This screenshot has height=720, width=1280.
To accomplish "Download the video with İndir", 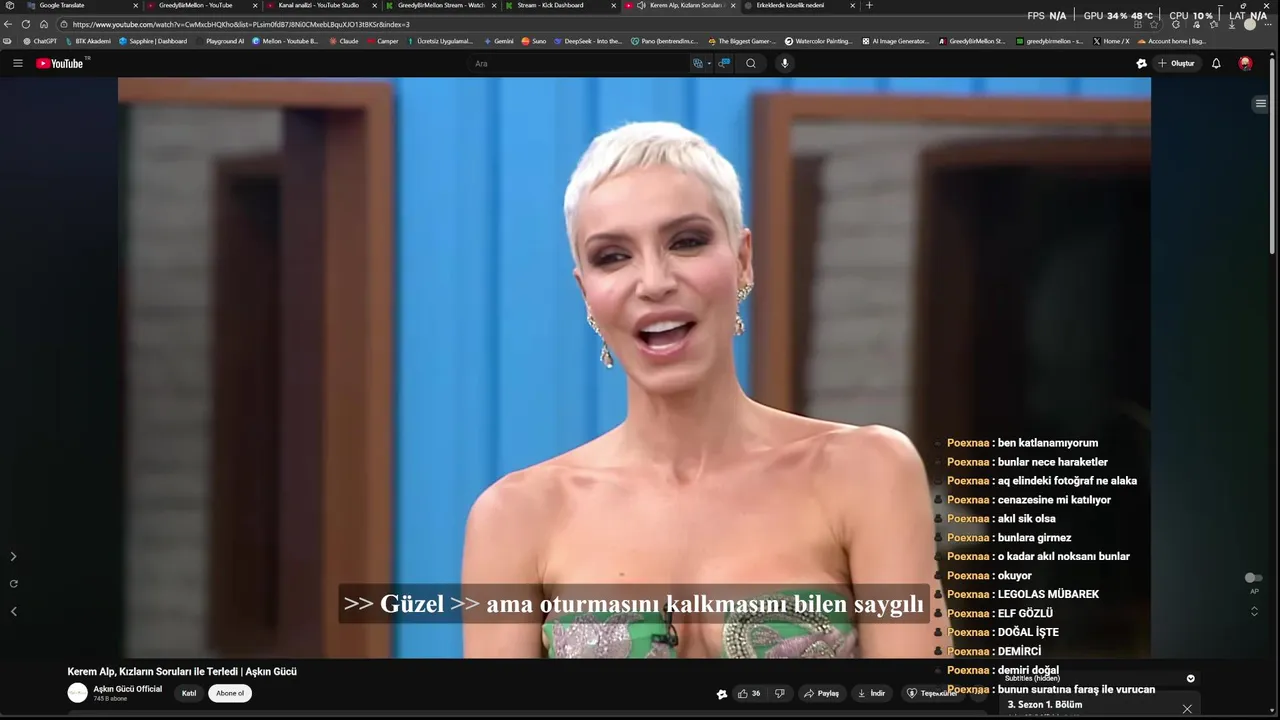I will pos(872,693).
